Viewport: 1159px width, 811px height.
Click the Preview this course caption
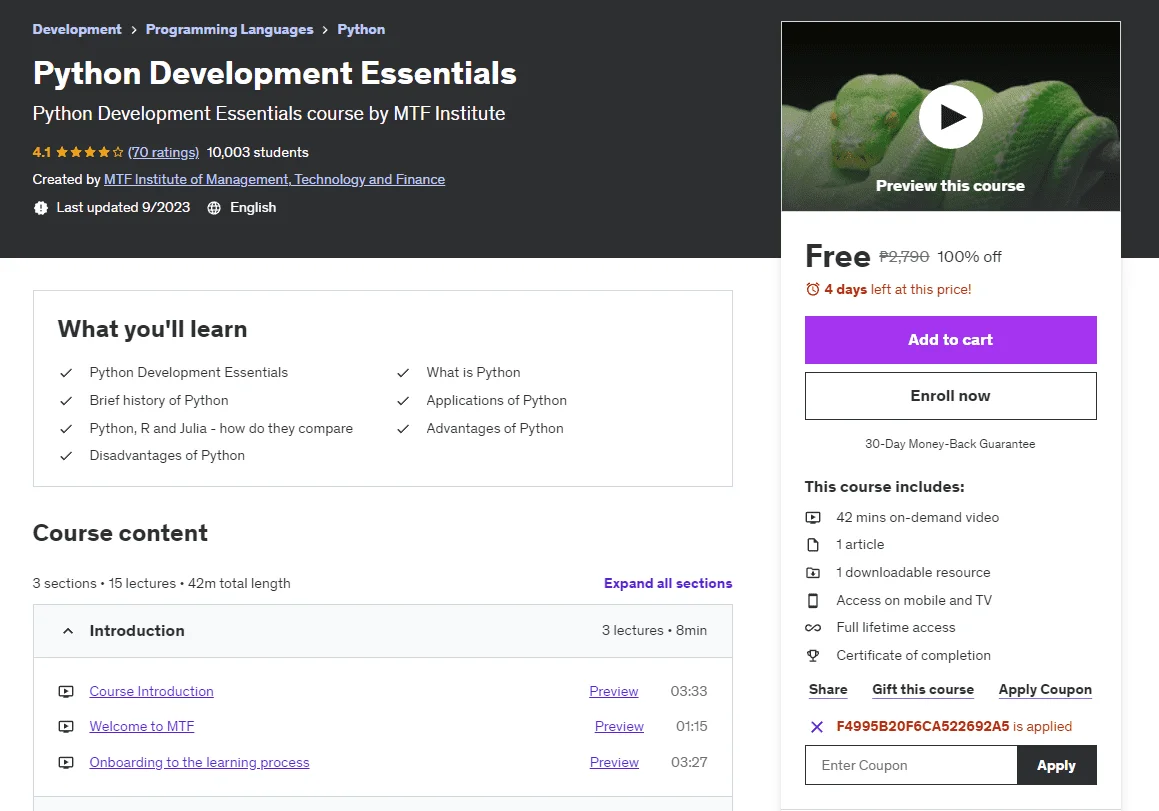click(951, 186)
